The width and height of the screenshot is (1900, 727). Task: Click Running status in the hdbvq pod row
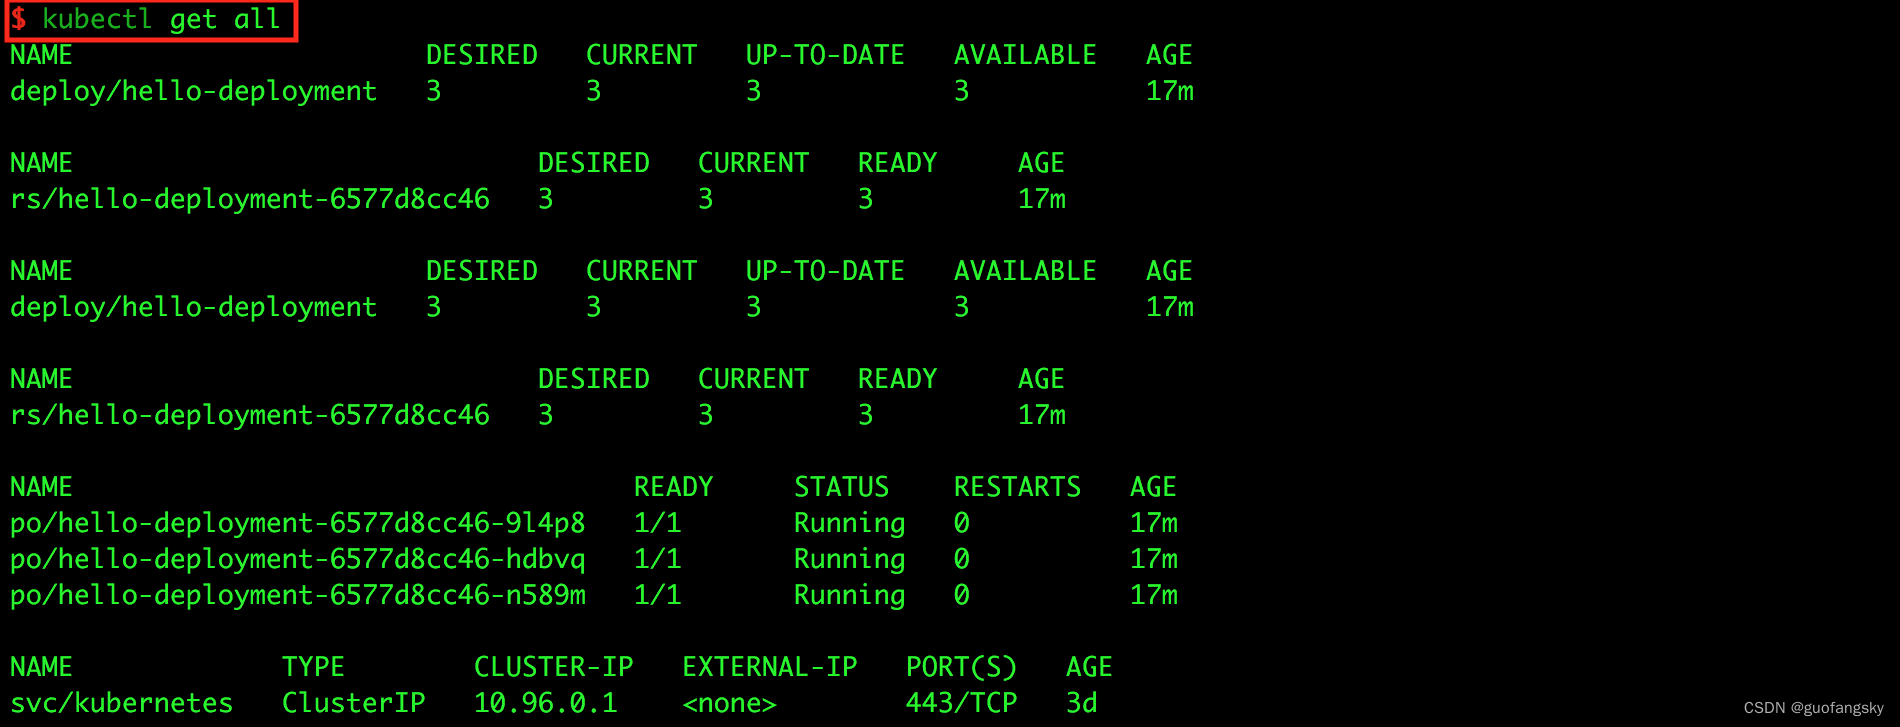[850, 559]
